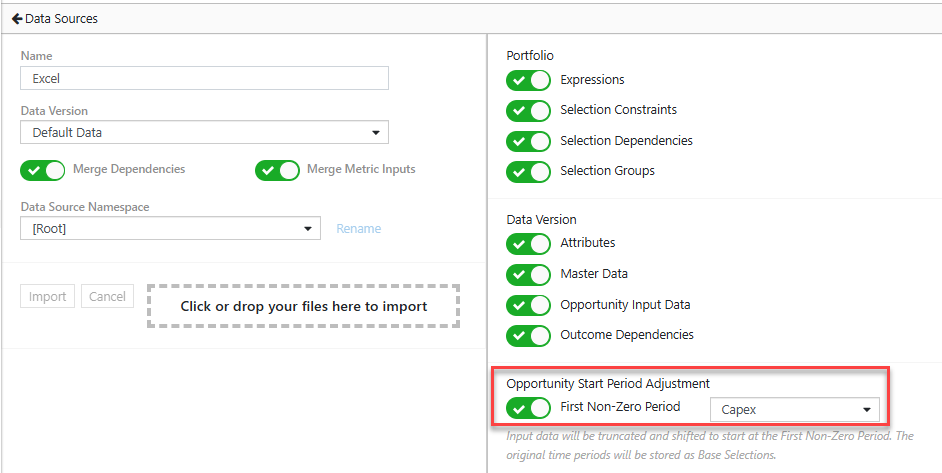Disable the Expressions portfolio toggle
The width and height of the screenshot is (942, 473).
tap(528, 81)
